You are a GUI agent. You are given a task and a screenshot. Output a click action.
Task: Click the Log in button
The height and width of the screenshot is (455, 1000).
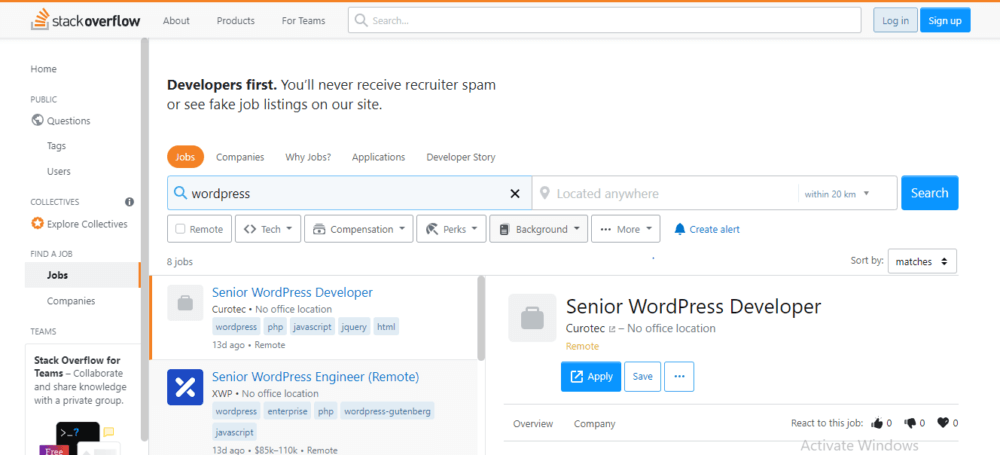(x=895, y=20)
